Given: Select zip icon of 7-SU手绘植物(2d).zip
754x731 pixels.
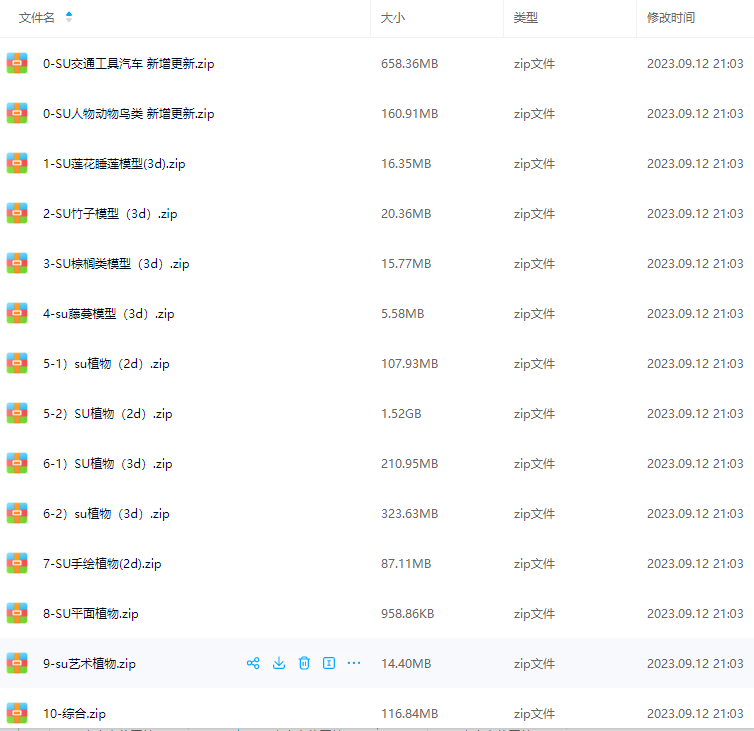Looking at the screenshot, I should [17, 563].
